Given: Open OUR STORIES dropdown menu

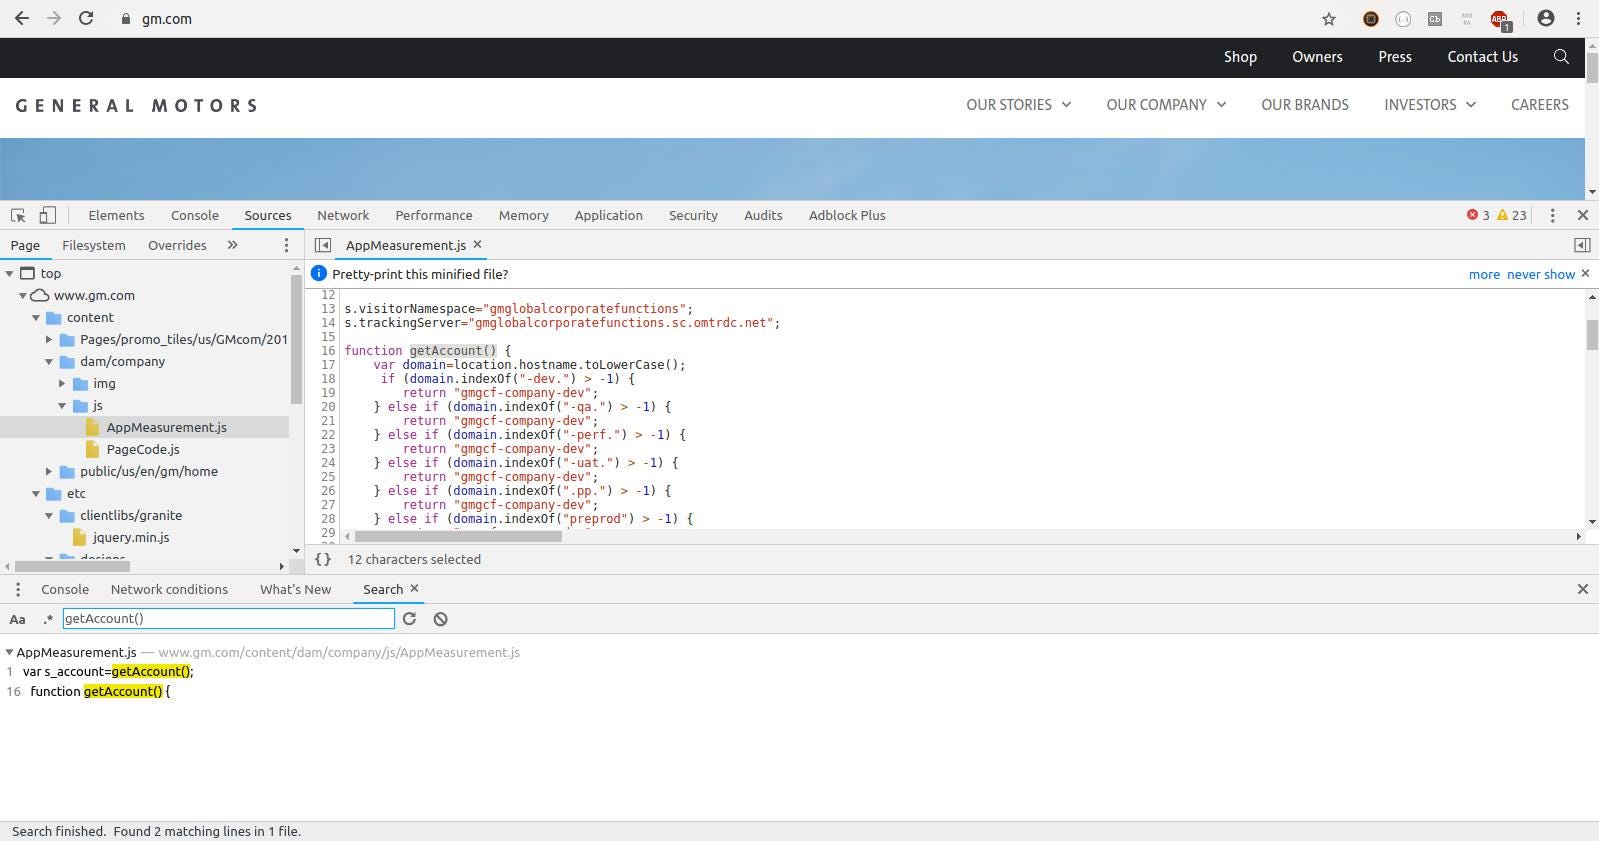Looking at the screenshot, I should pos(1018,105).
